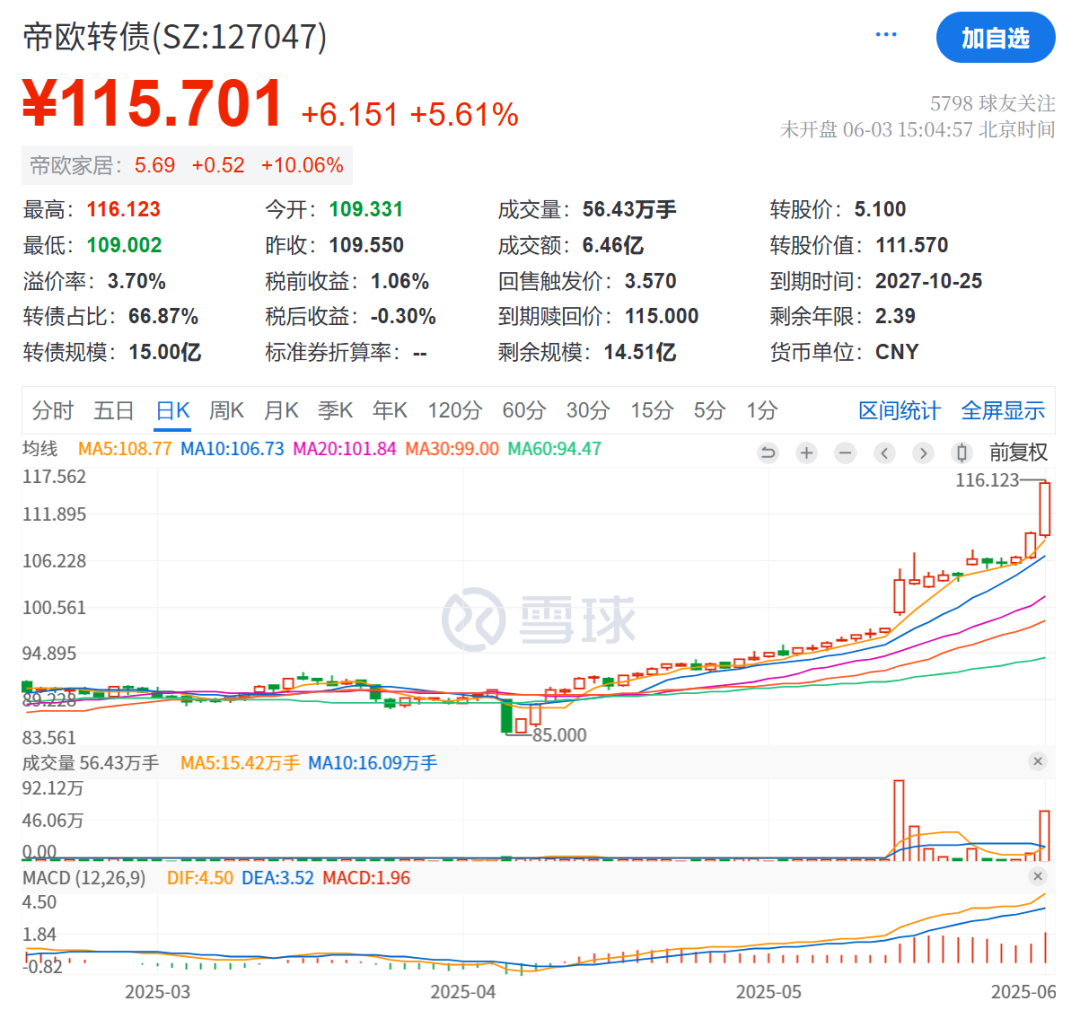Switch to the 15分 chart tab
The width and height of the screenshot is (1080, 1010).
coord(652,411)
